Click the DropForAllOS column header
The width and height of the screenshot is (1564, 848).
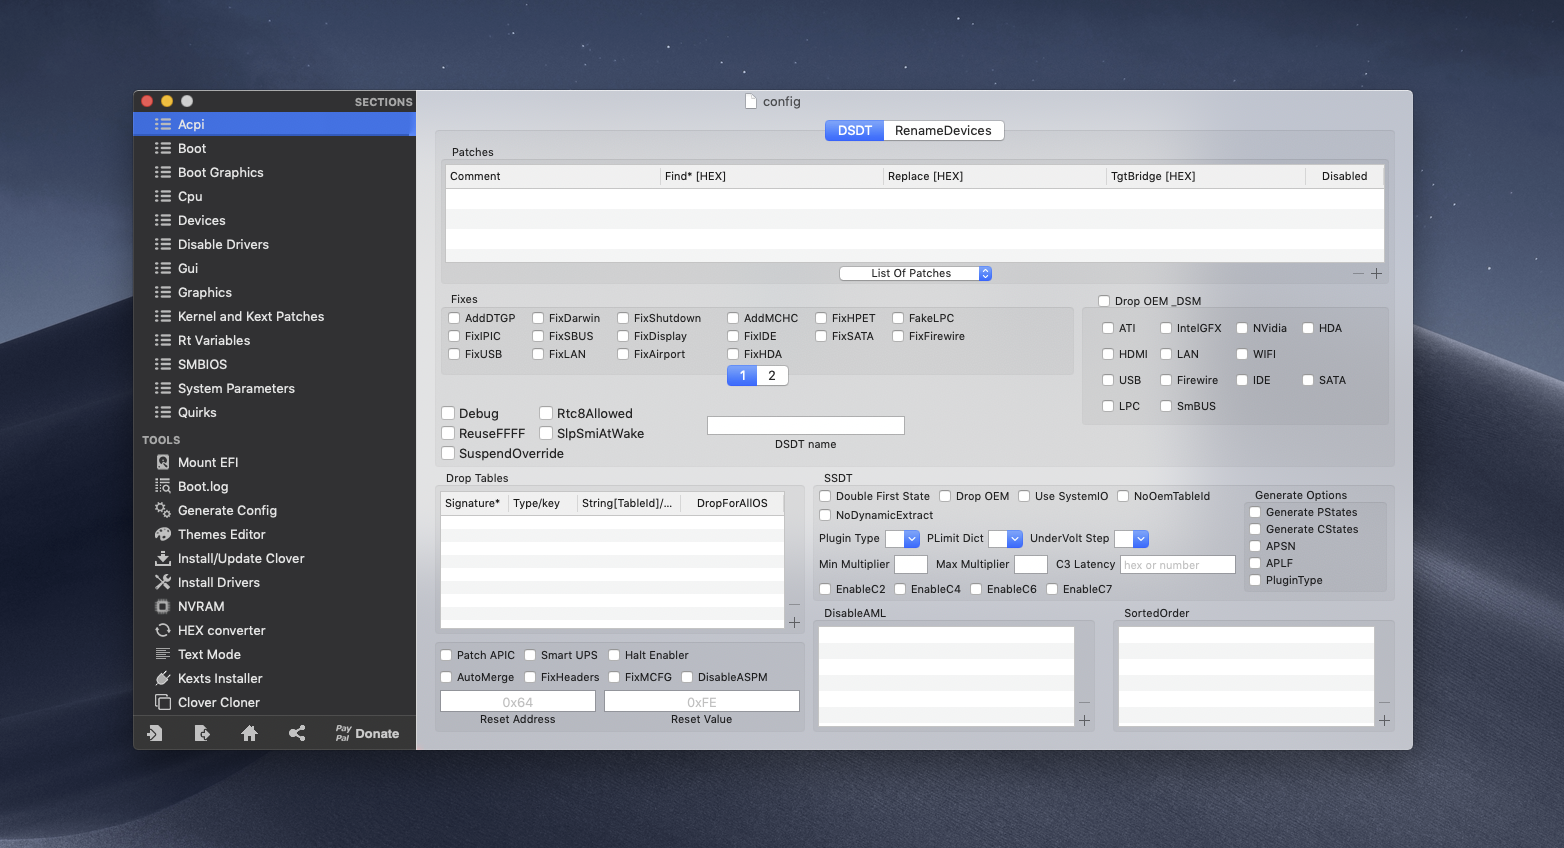(x=732, y=503)
